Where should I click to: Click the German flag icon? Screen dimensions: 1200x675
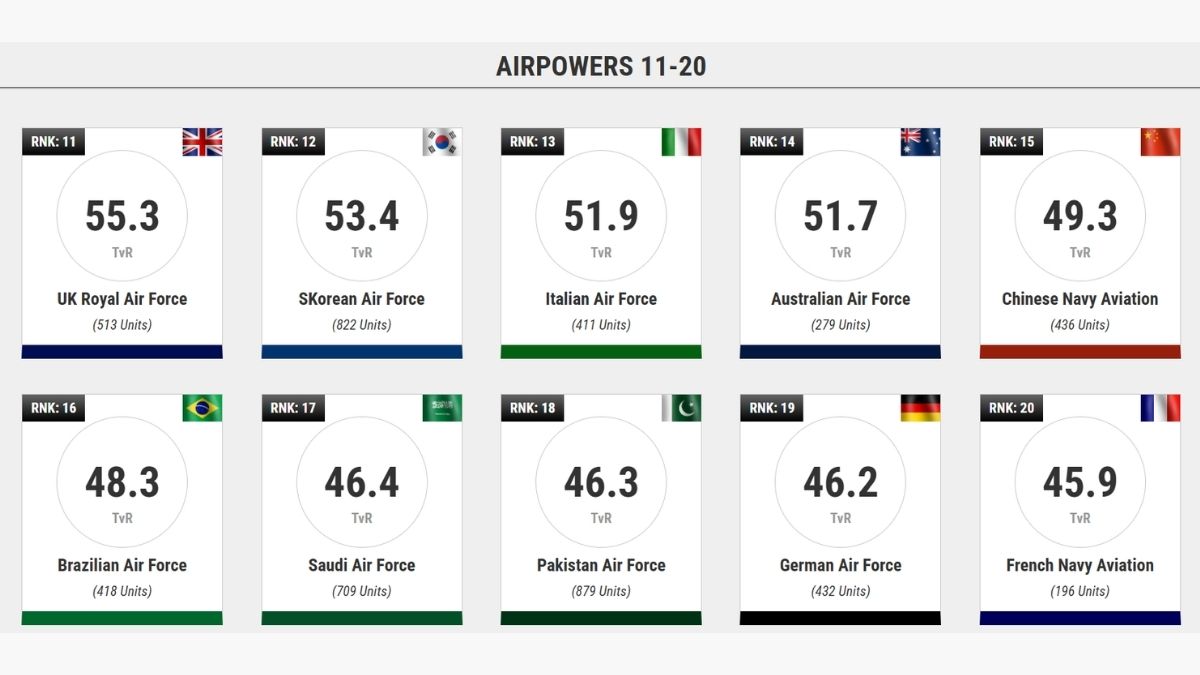920,408
